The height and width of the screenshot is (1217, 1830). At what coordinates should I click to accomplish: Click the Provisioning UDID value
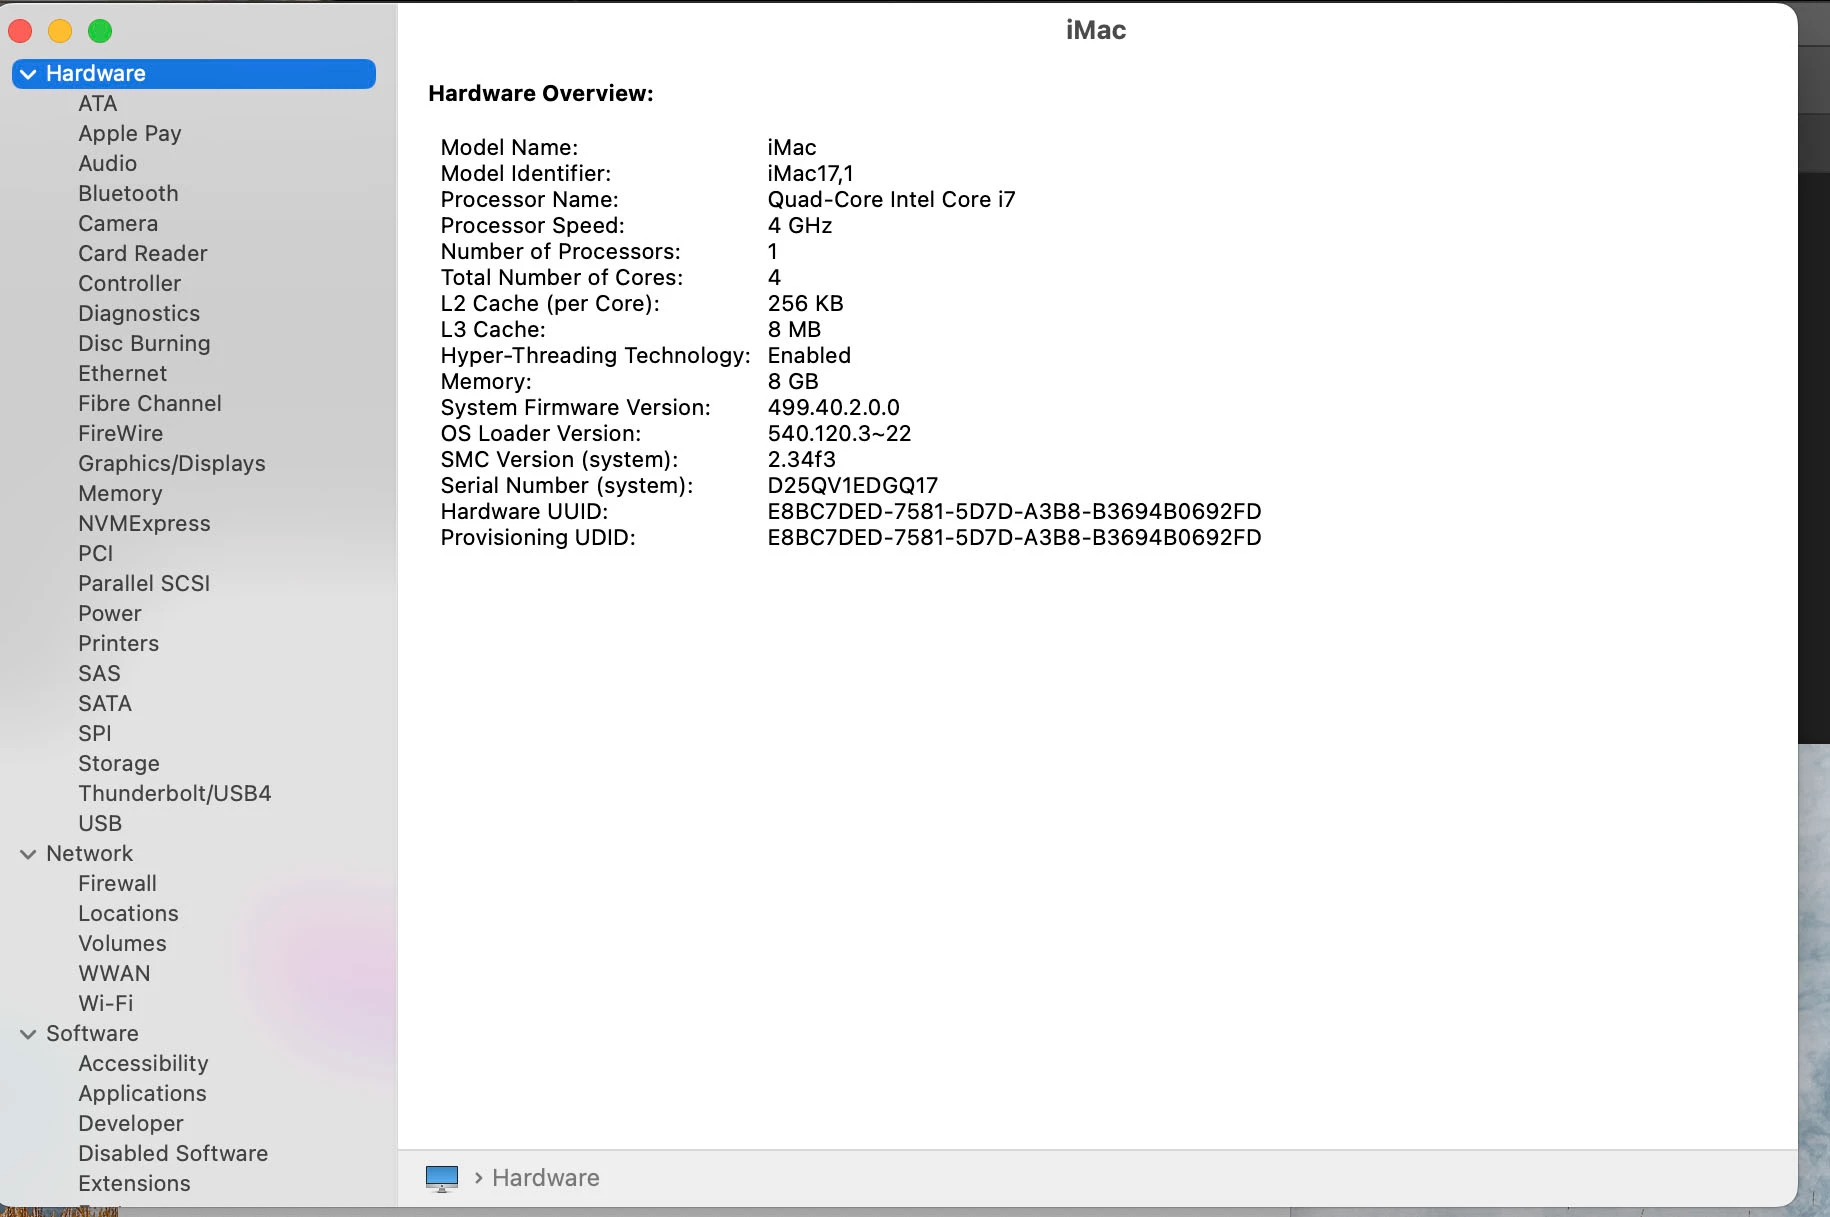tap(1015, 538)
